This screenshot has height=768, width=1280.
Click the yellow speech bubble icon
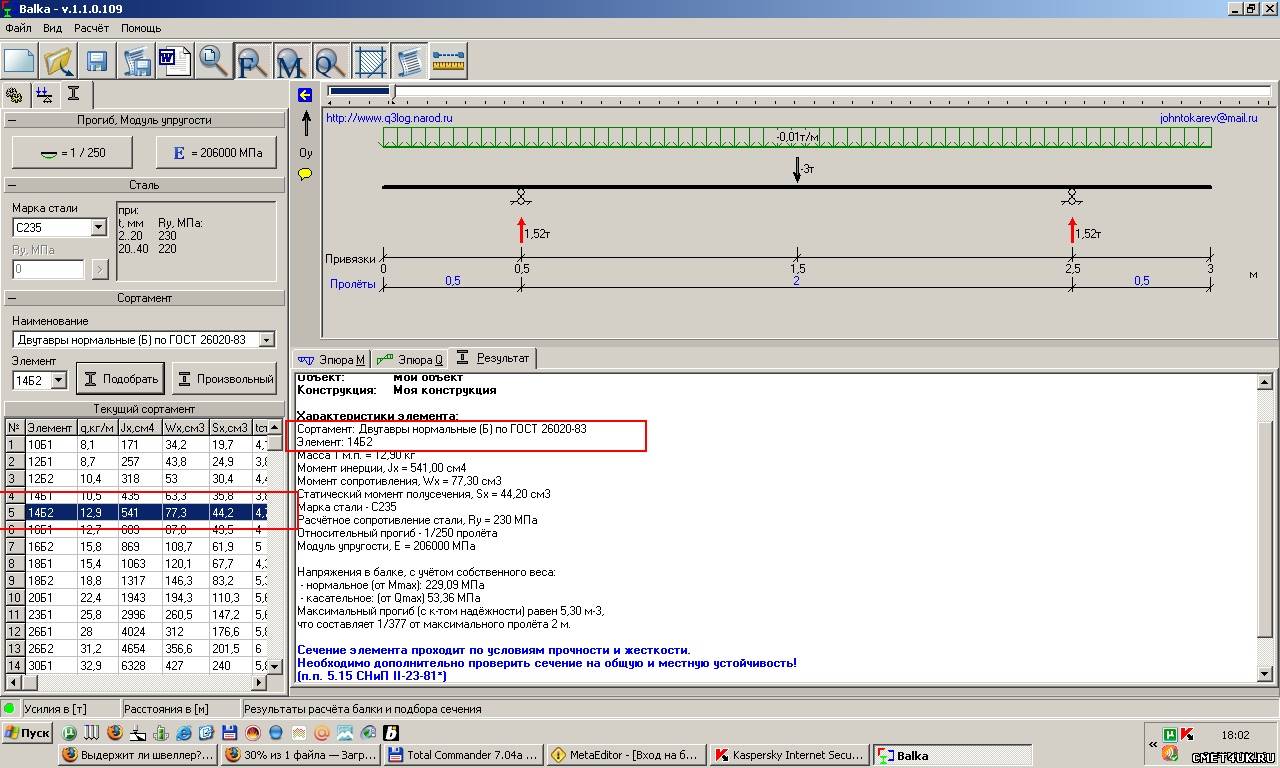point(305,174)
